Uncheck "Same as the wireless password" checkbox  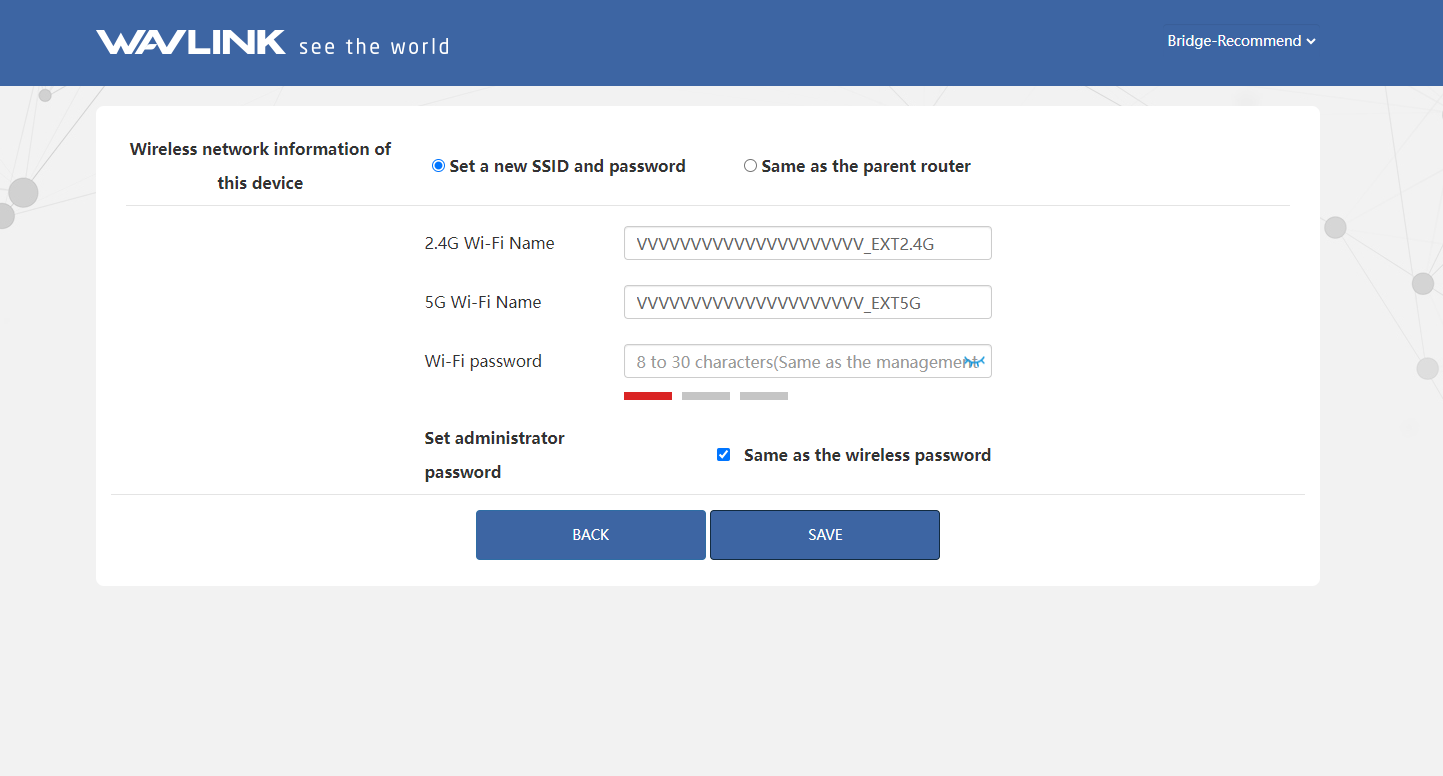[723, 455]
